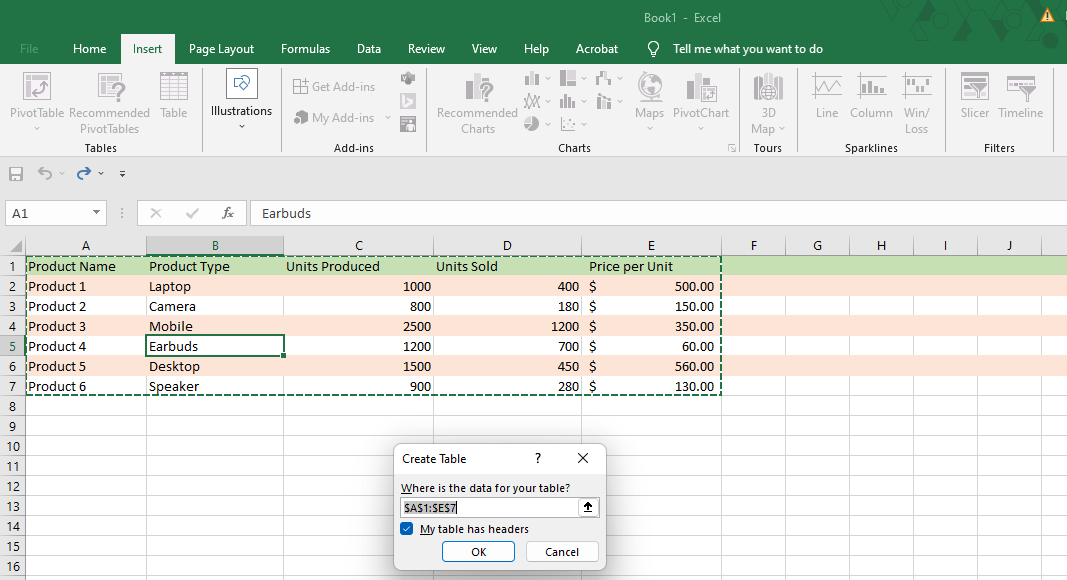Select the Table icon in Tables group
This screenshot has height=580, width=1067.
coord(174,88)
